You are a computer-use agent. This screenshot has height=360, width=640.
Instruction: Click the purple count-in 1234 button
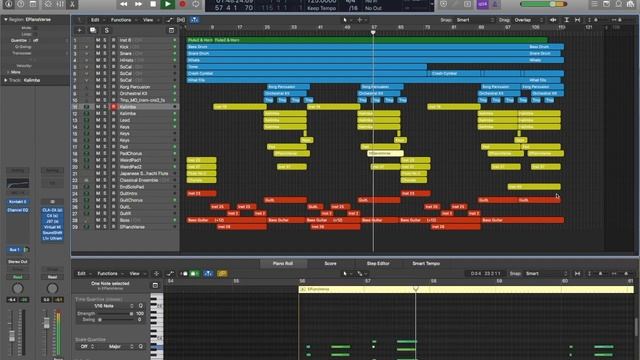point(482,4)
